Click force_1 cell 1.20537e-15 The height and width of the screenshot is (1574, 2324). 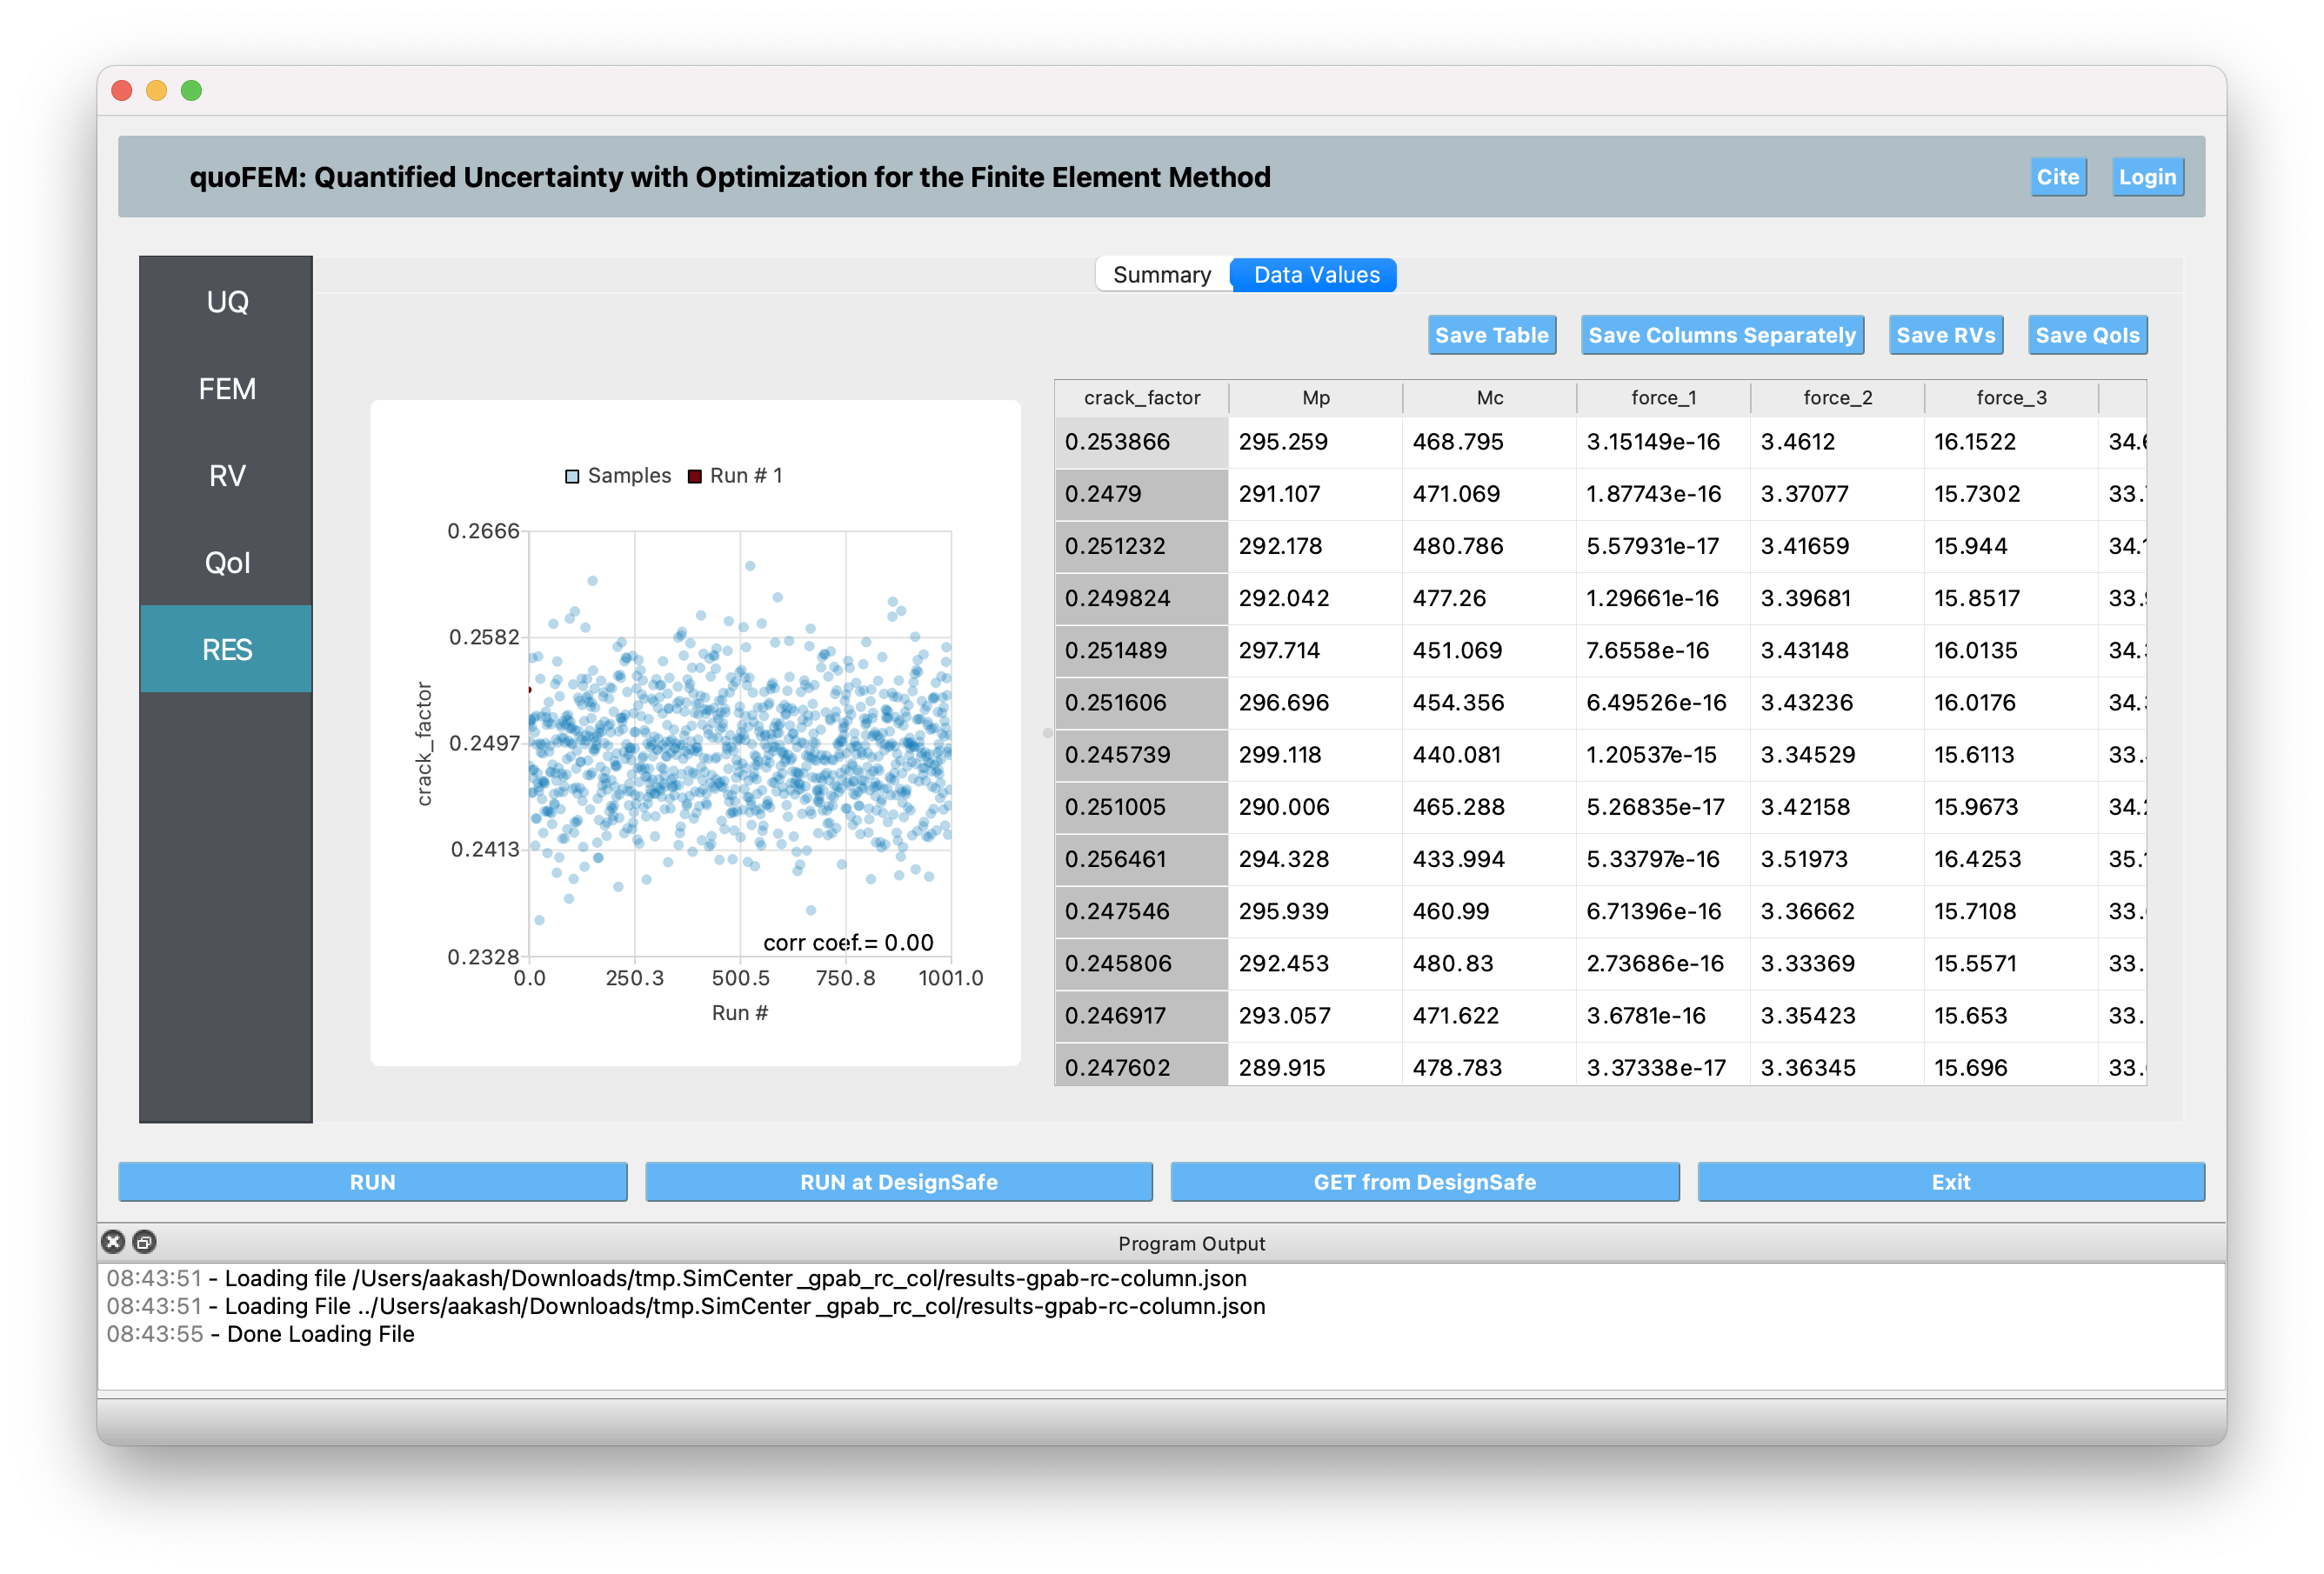pos(1663,755)
